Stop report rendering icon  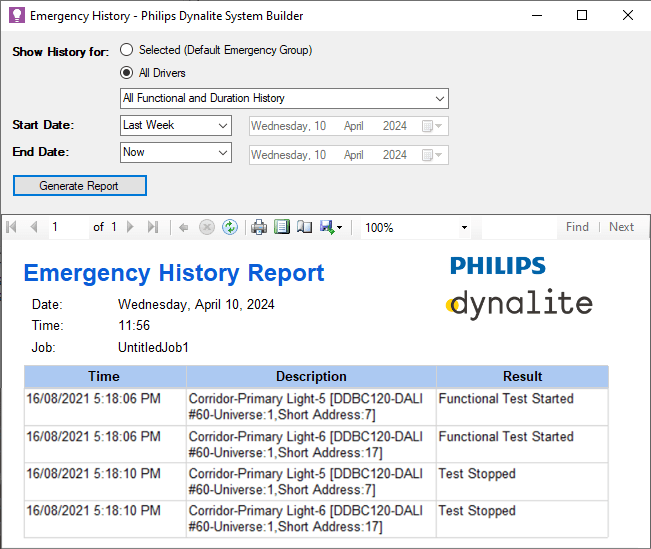click(207, 227)
